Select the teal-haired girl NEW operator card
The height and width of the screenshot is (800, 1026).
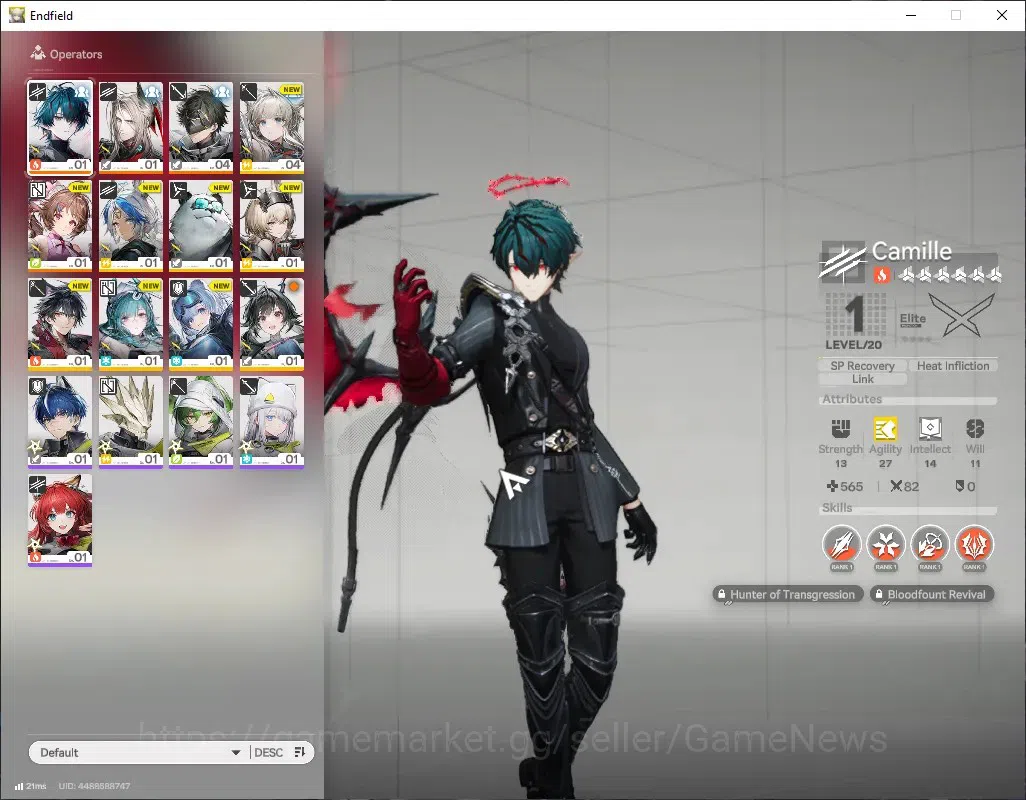click(131, 324)
